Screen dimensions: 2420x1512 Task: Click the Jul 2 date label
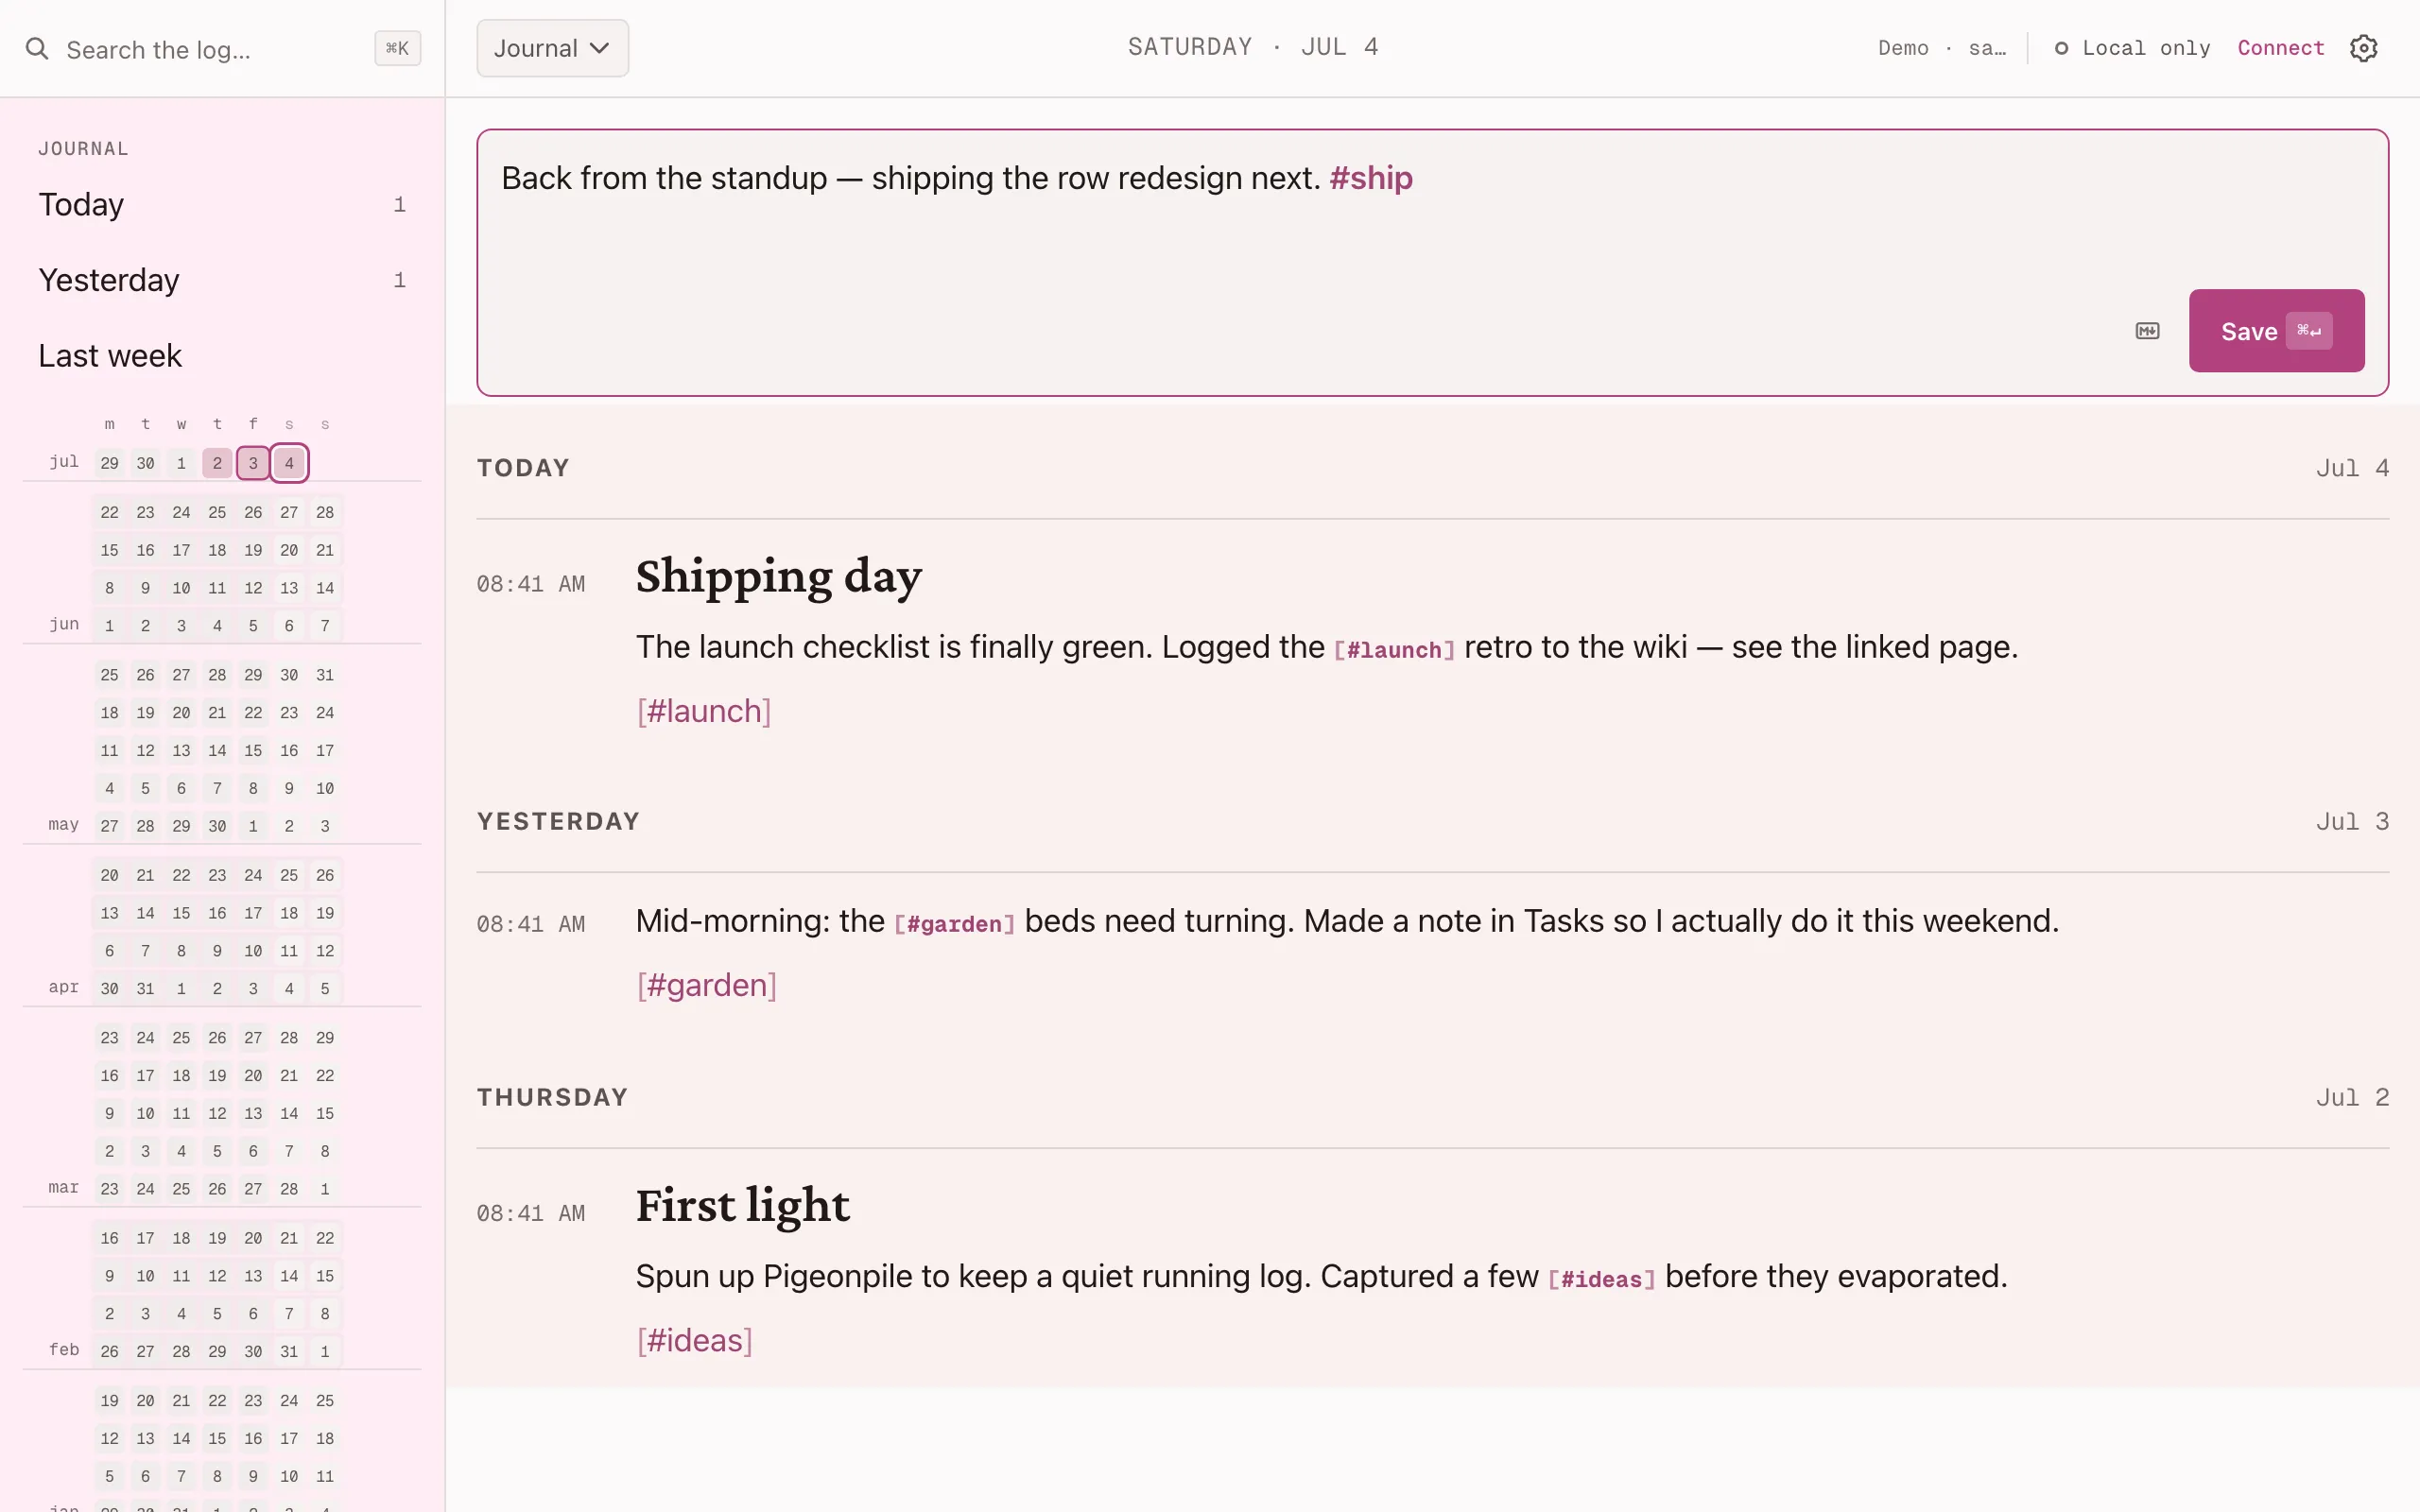pos(2352,1098)
